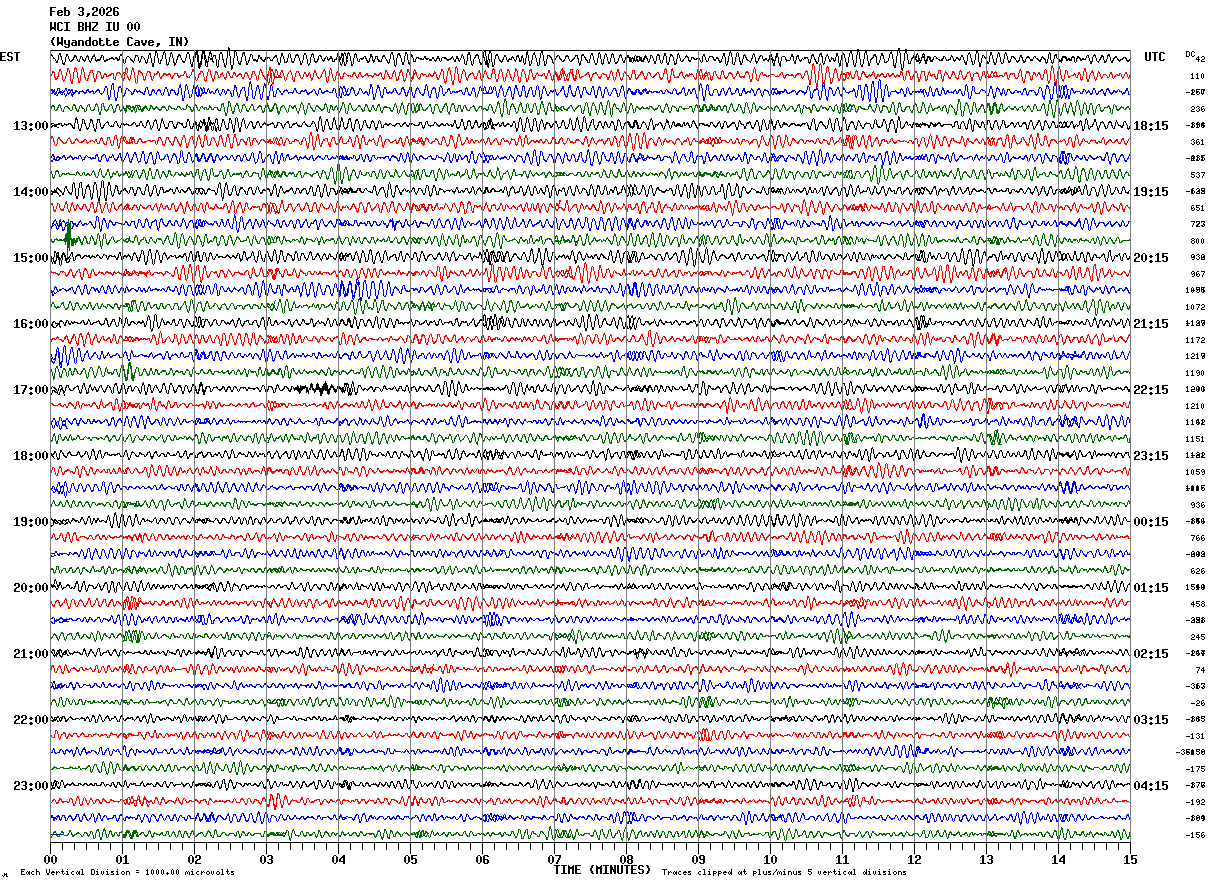Click the 03:15 UTC time label

[1151, 720]
